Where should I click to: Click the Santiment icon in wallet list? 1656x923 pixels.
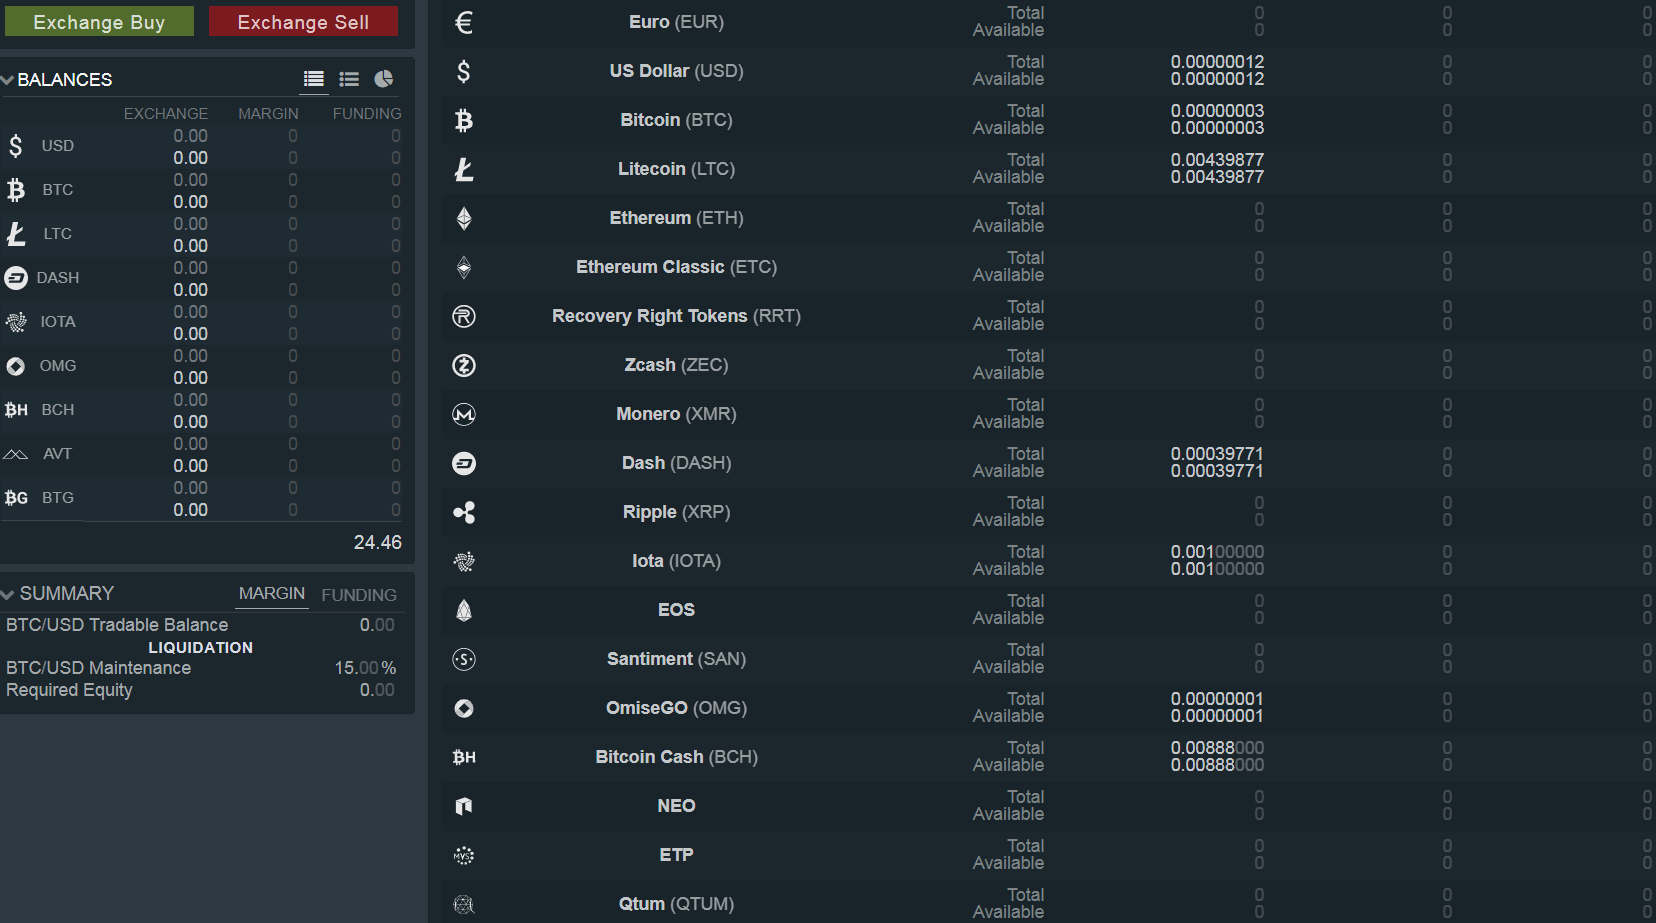pos(464,659)
